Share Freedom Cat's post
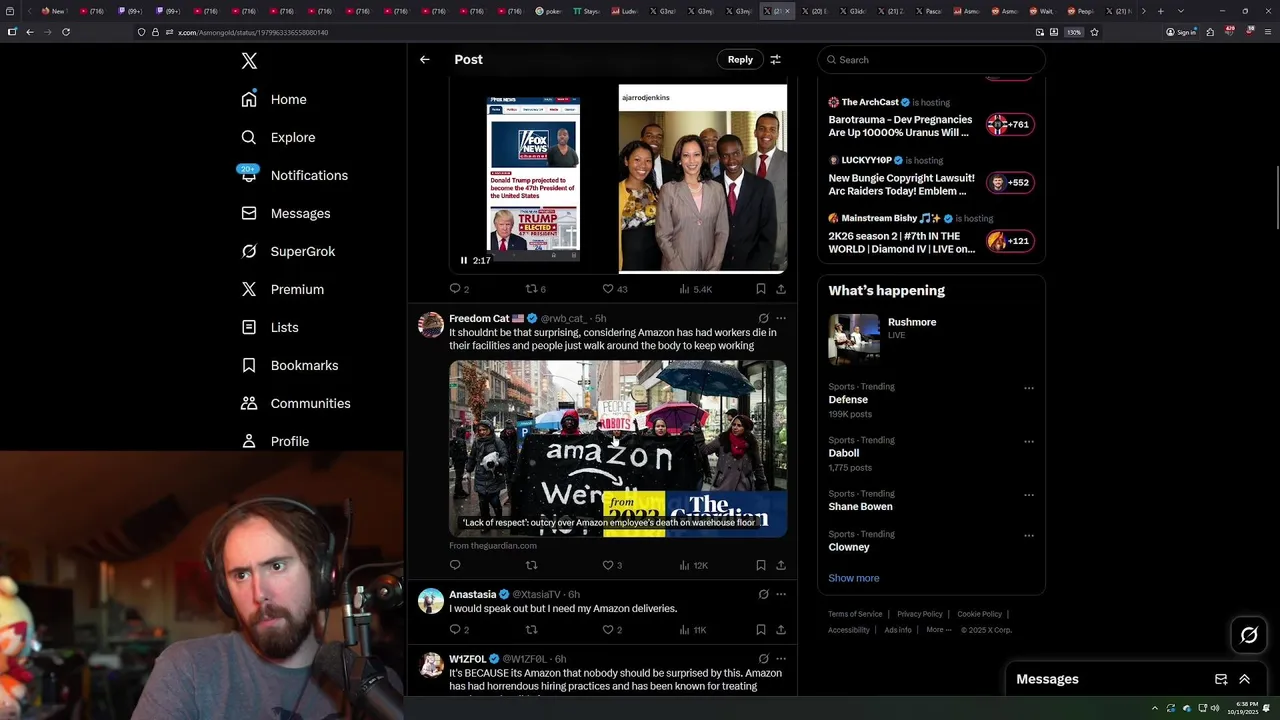 tap(781, 565)
